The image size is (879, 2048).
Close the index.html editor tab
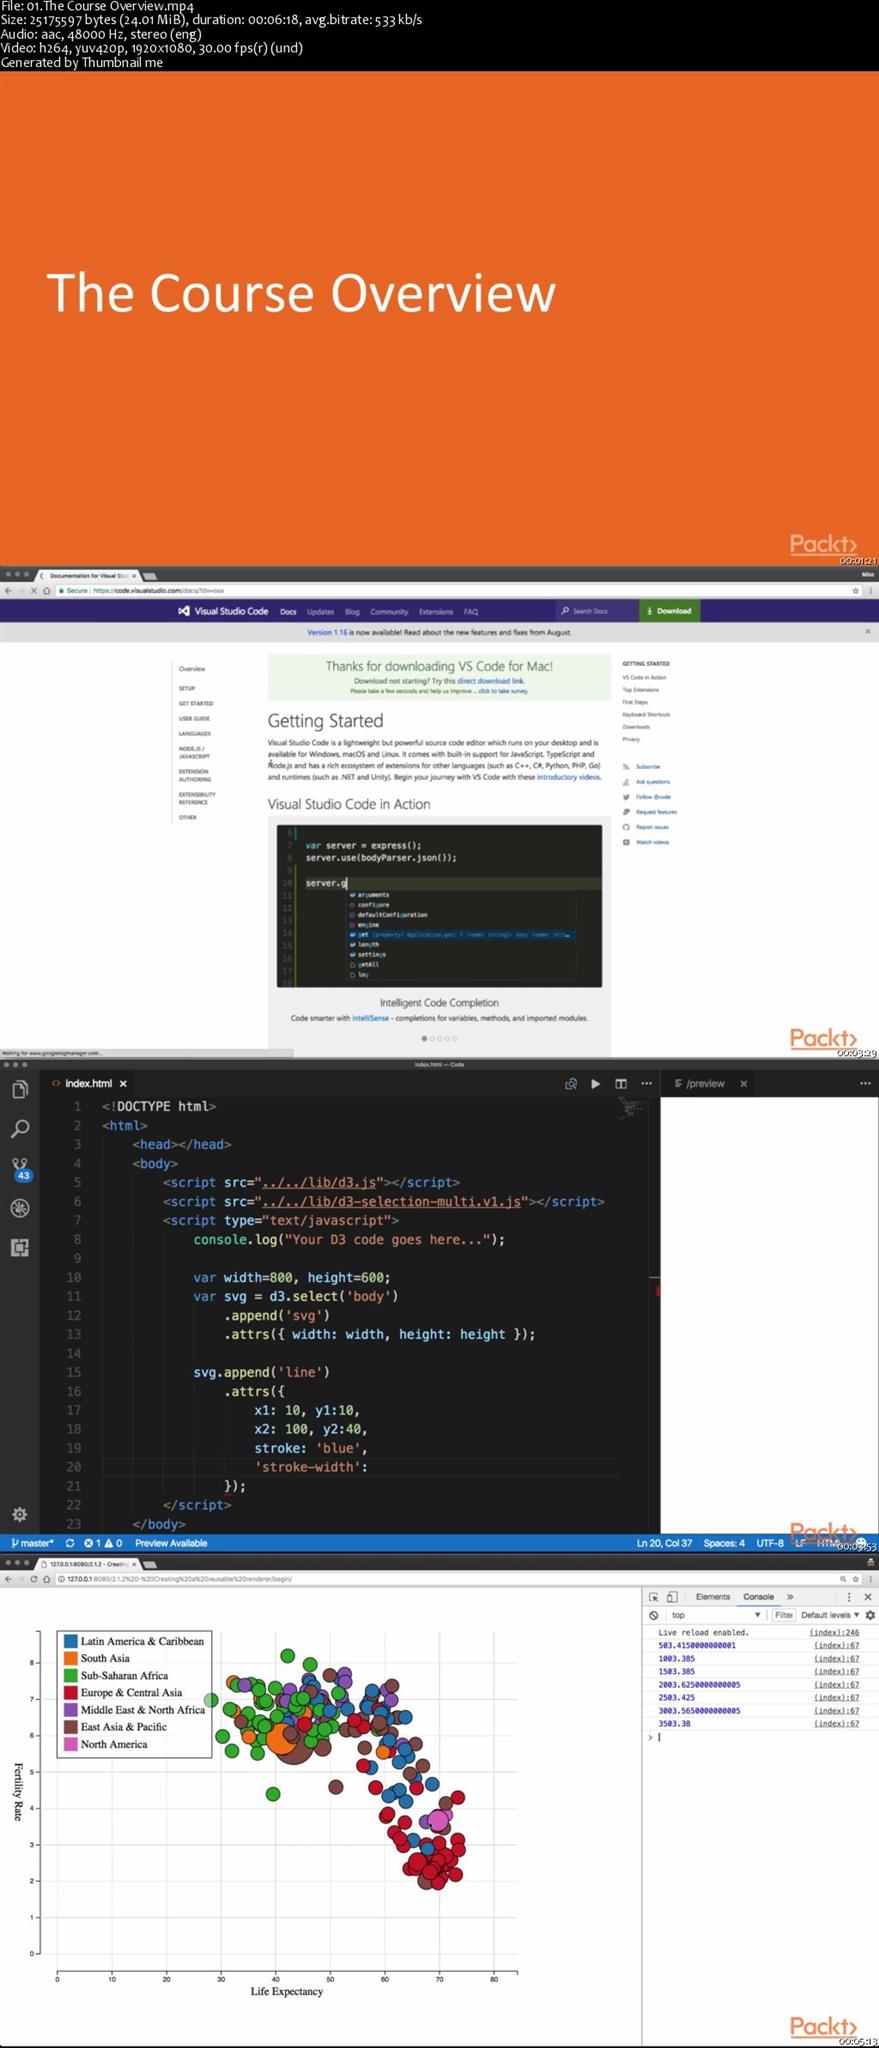pyautogui.click(x=123, y=1083)
